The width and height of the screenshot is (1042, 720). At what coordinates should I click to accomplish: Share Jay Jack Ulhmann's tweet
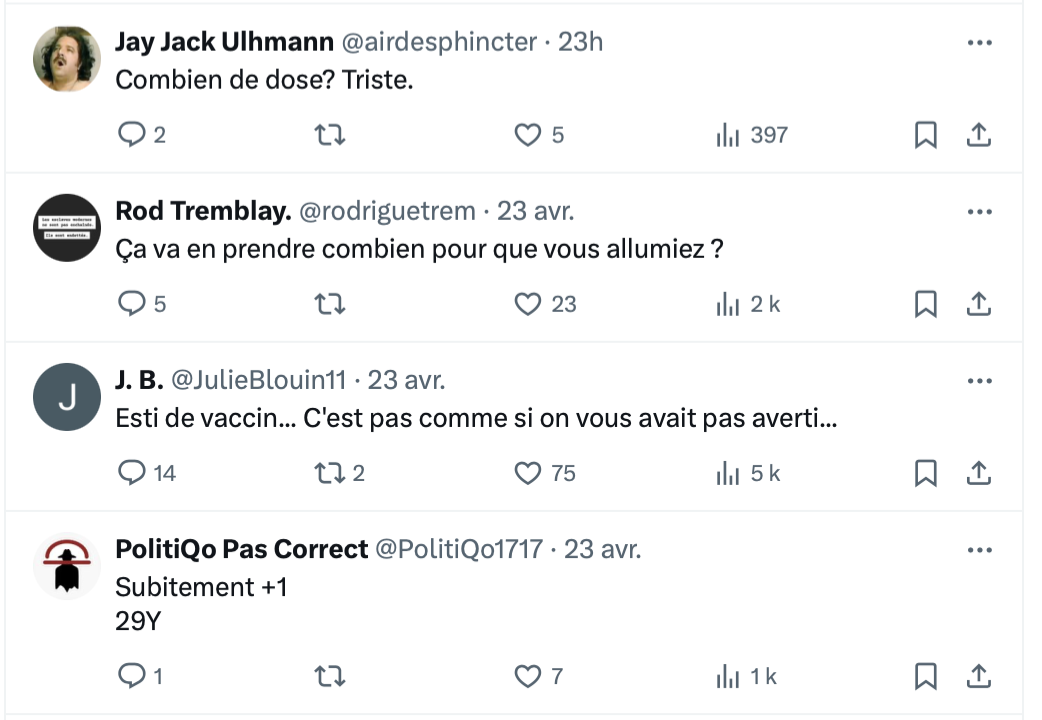point(980,135)
